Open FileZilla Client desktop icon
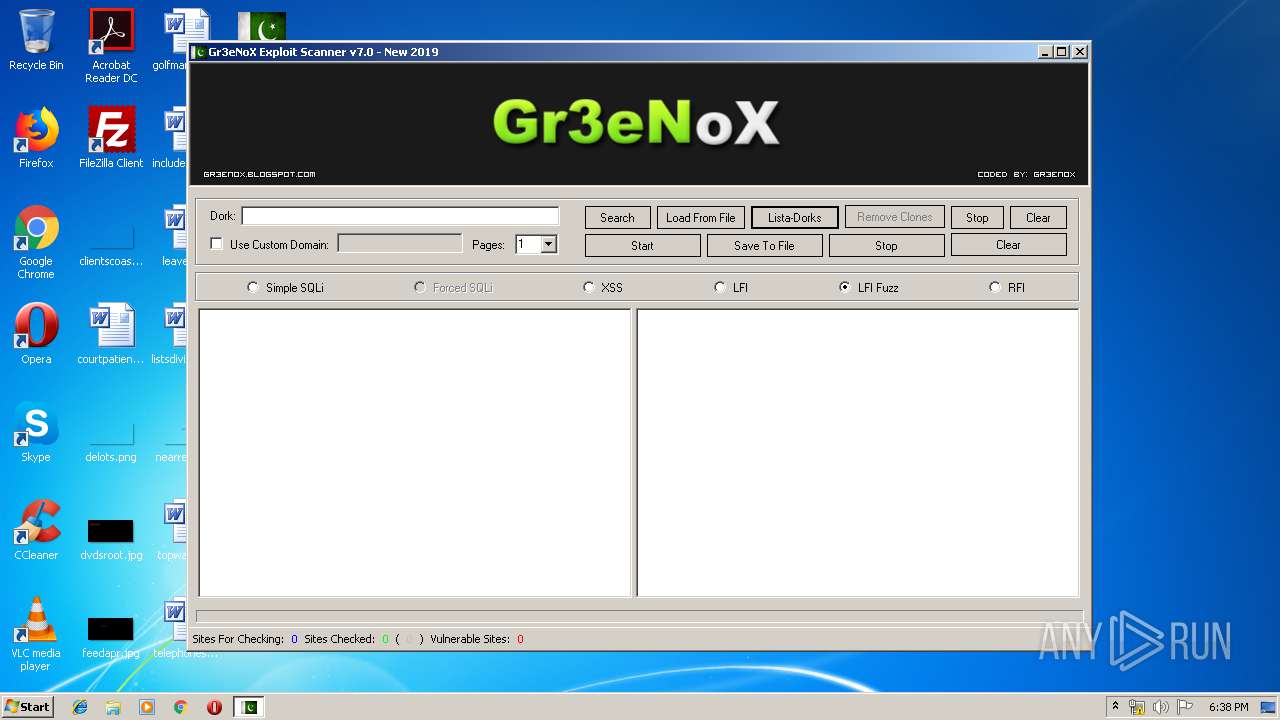 pos(111,138)
